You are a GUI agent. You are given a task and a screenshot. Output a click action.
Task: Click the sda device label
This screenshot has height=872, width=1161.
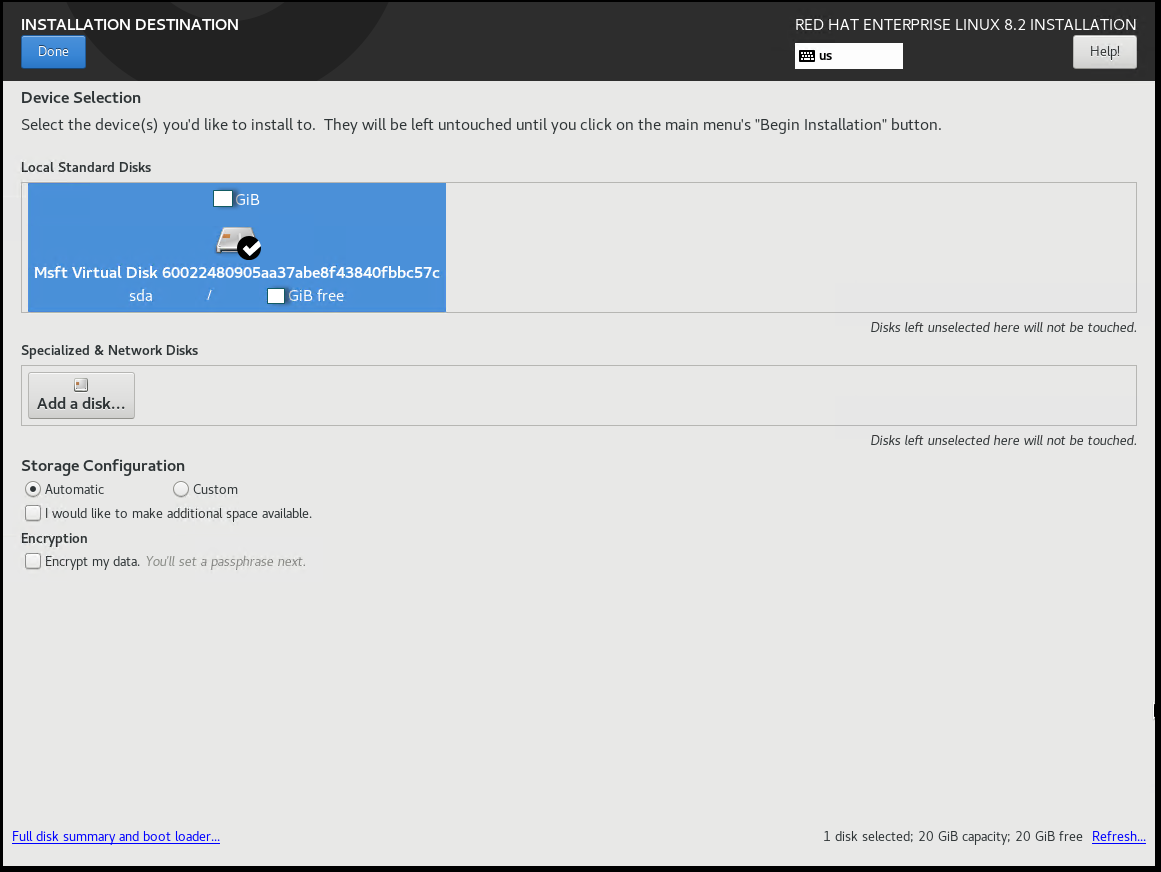pos(141,296)
